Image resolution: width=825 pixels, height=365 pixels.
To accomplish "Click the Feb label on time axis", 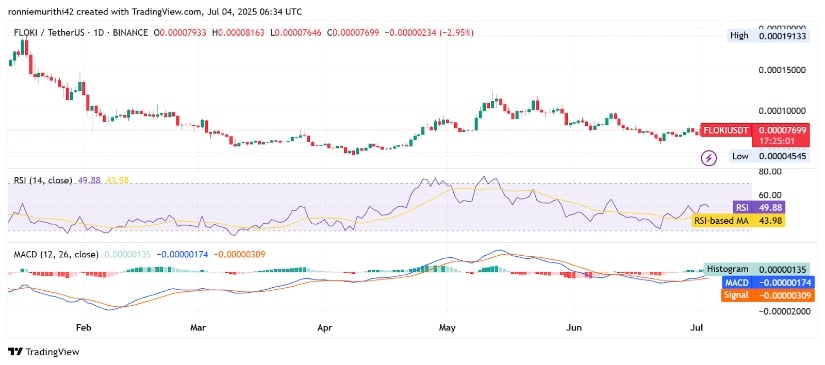I will pyautogui.click(x=83, y=328).
